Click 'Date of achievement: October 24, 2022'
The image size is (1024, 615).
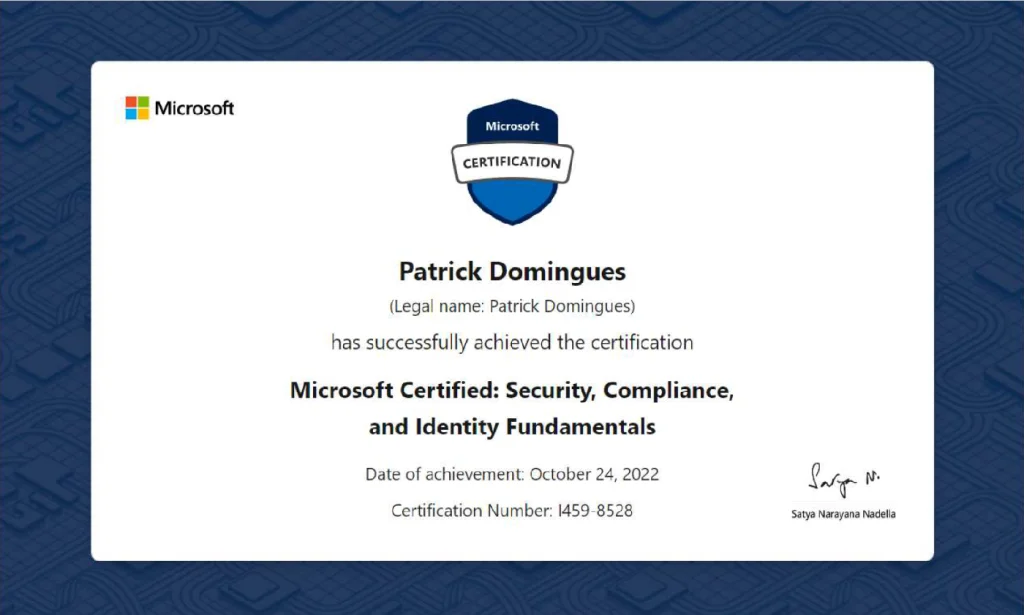click(x=512, y=474)
